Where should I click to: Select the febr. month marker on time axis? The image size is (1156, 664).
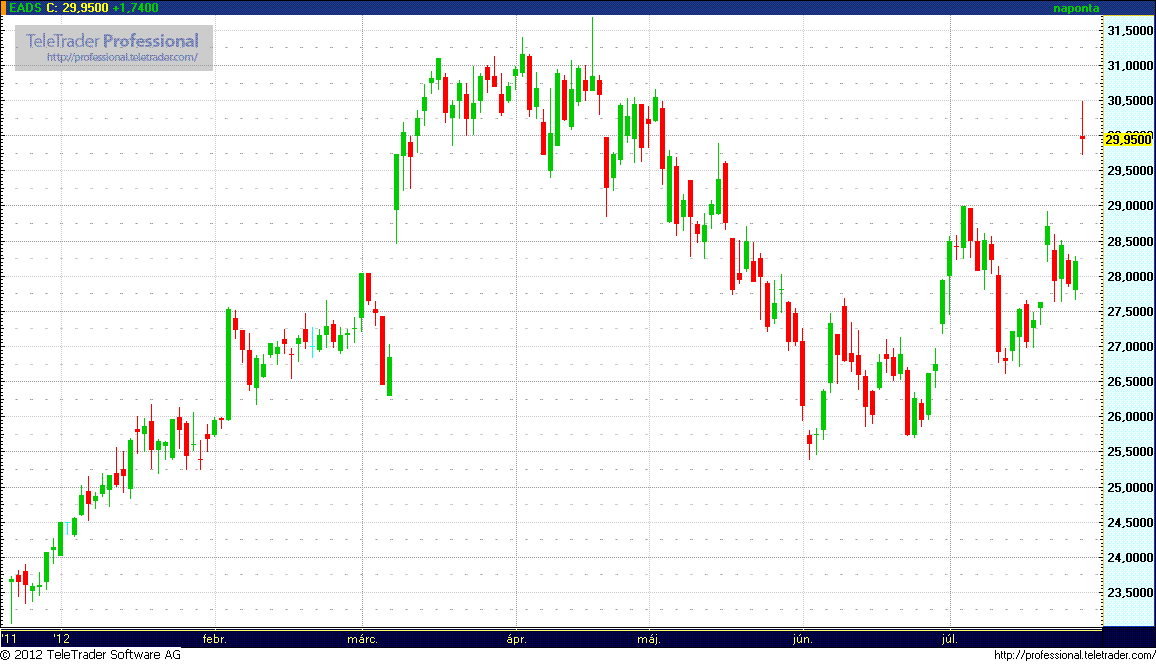pos(214,638)
